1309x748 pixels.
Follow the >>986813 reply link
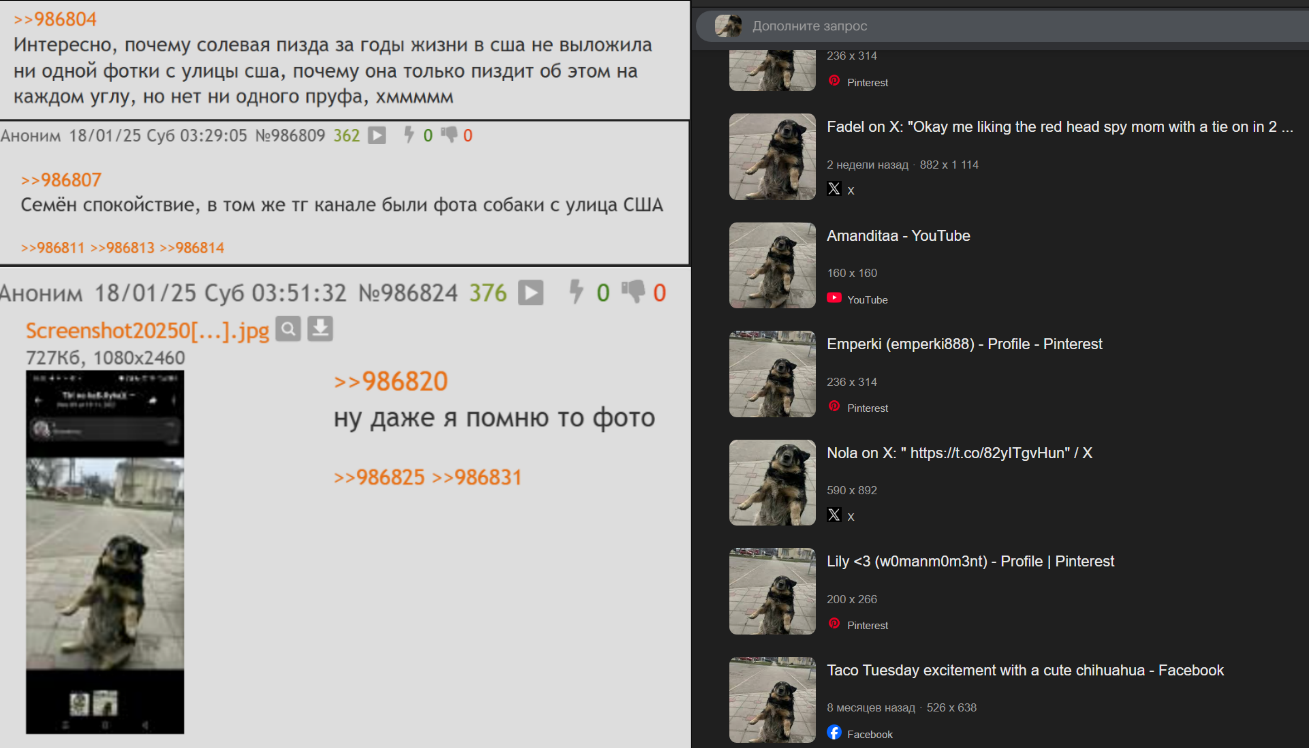pos(122,247)
